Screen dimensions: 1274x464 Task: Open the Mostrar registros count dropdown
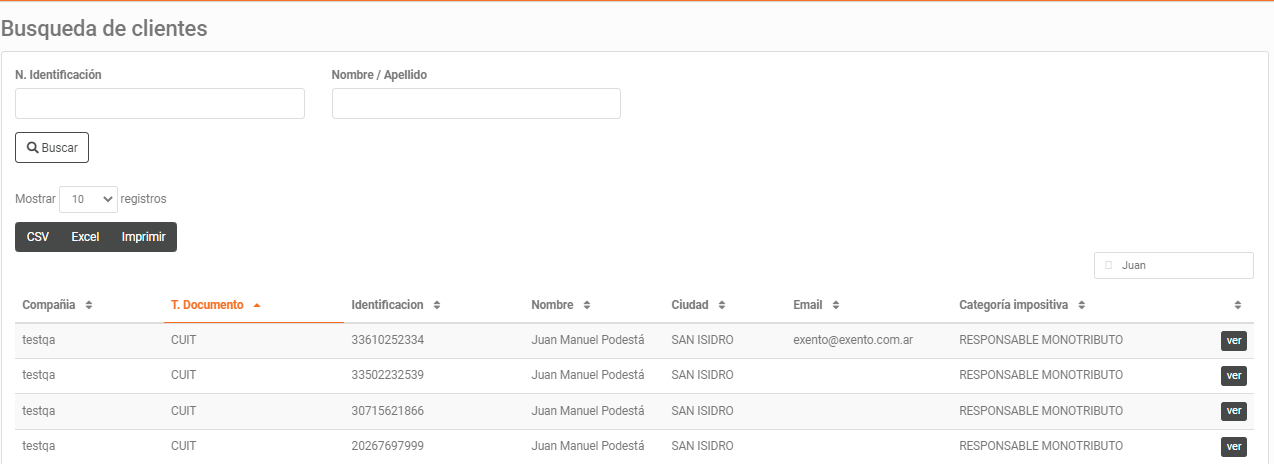point(89,199)
